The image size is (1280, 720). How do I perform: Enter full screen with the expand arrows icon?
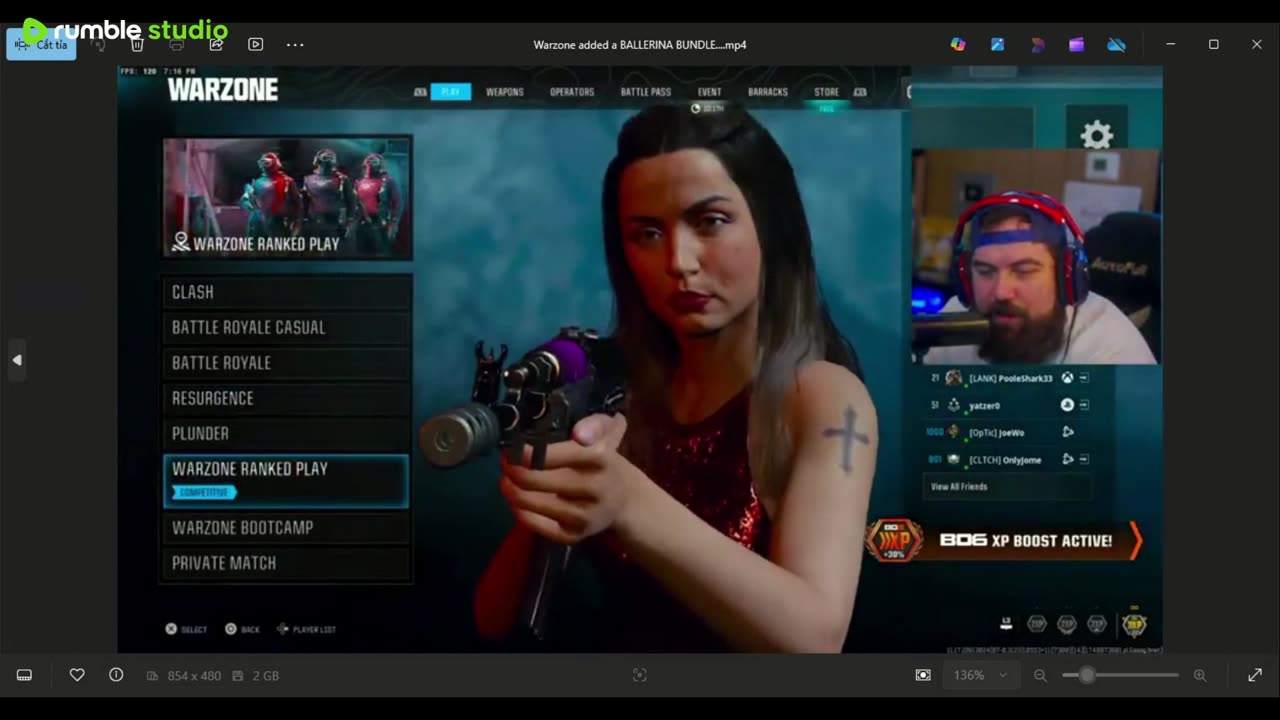coord(1255,676)
